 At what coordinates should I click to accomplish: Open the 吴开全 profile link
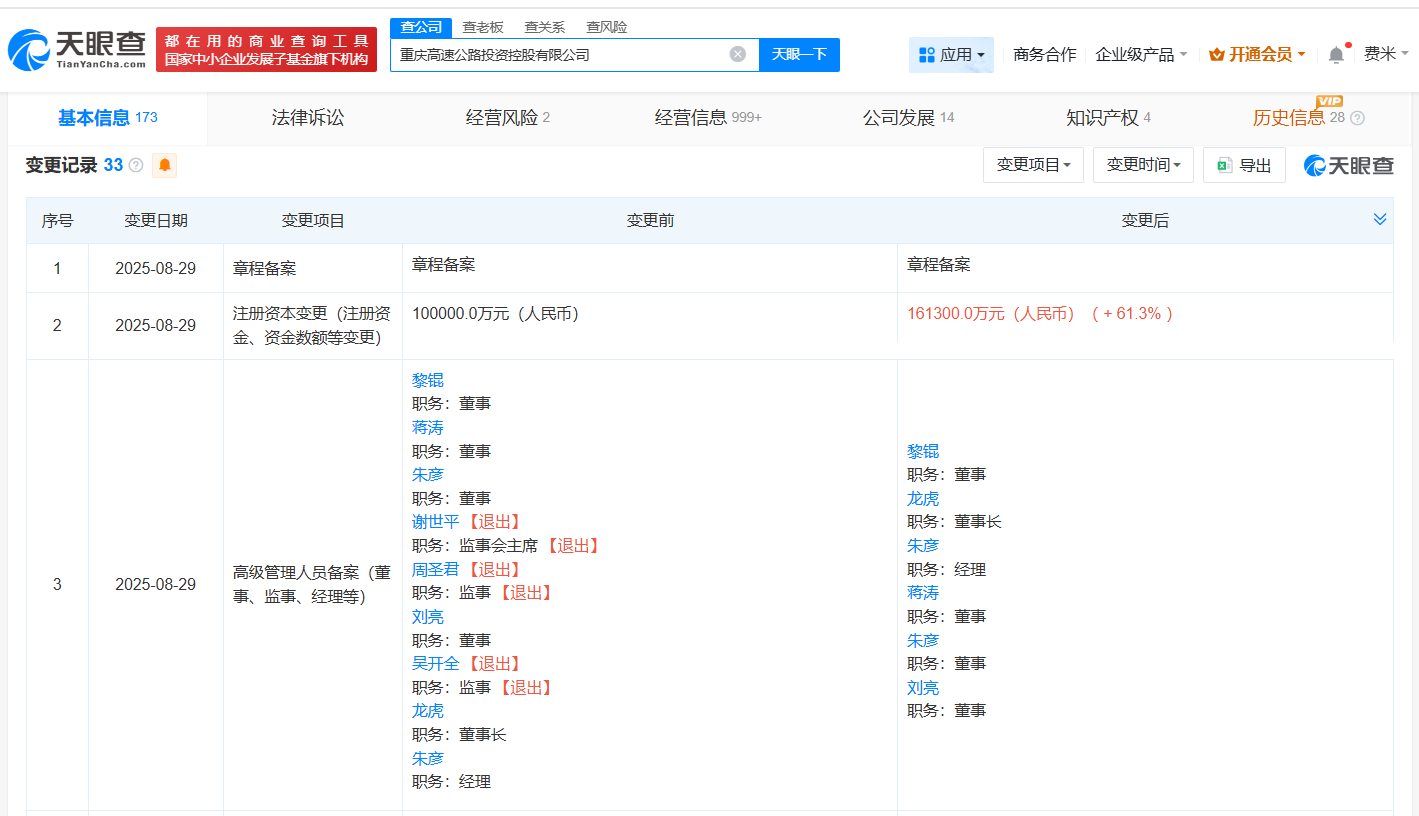(436, 664)
